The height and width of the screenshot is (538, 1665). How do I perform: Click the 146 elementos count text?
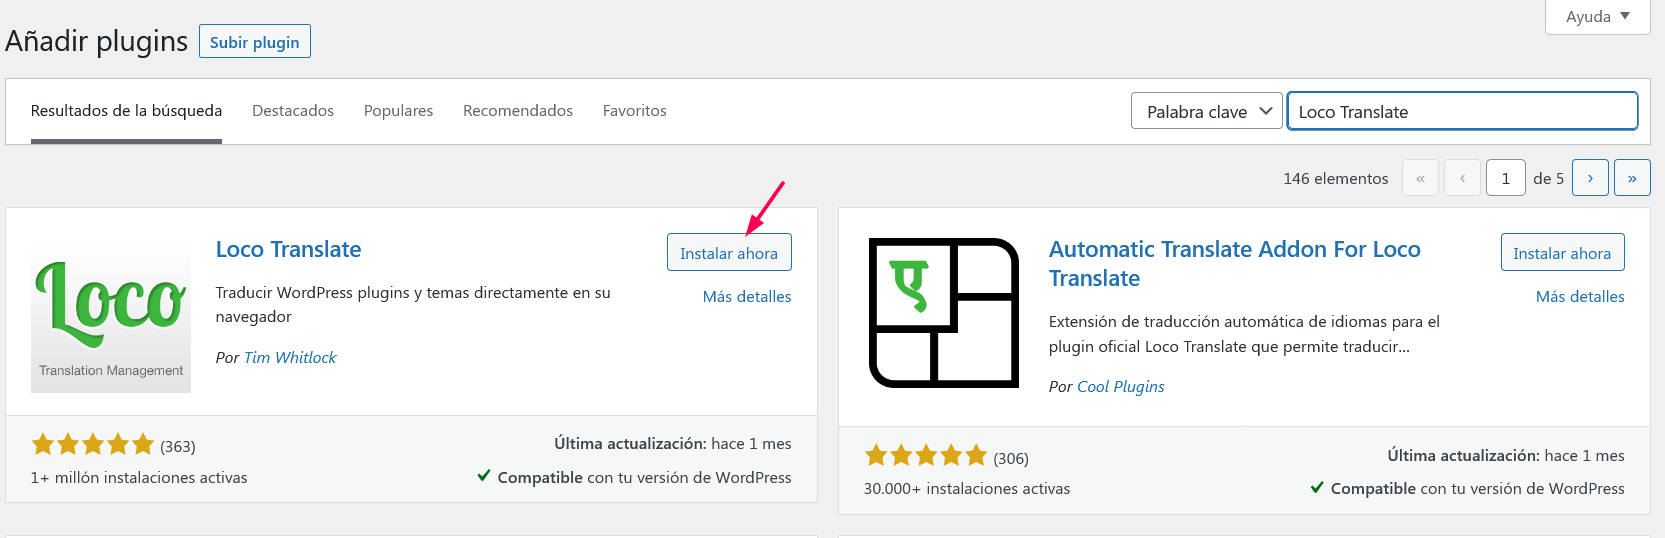[x=1336, y=178]
